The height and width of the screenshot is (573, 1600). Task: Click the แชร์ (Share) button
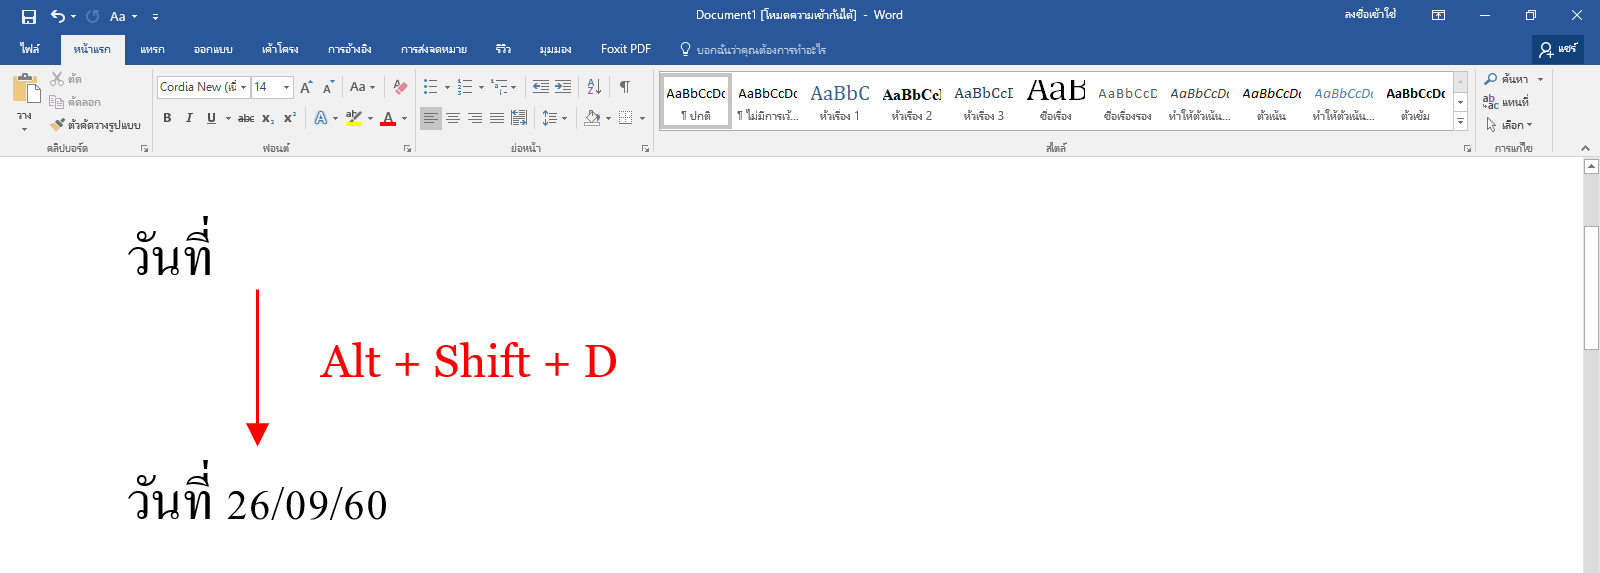pos(1558,49)
